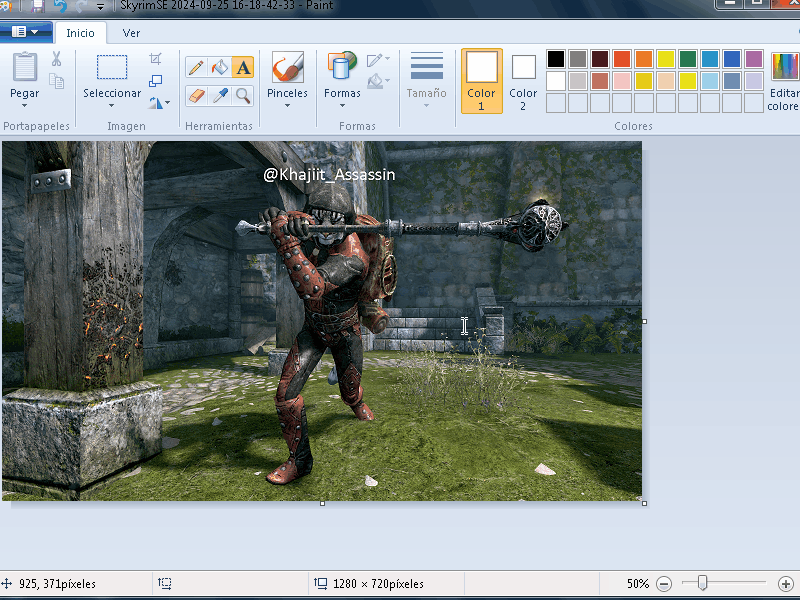This screenshot has width=800, height=600.
Task: Click the first empty custom color slot
Action: click(556, 103)
